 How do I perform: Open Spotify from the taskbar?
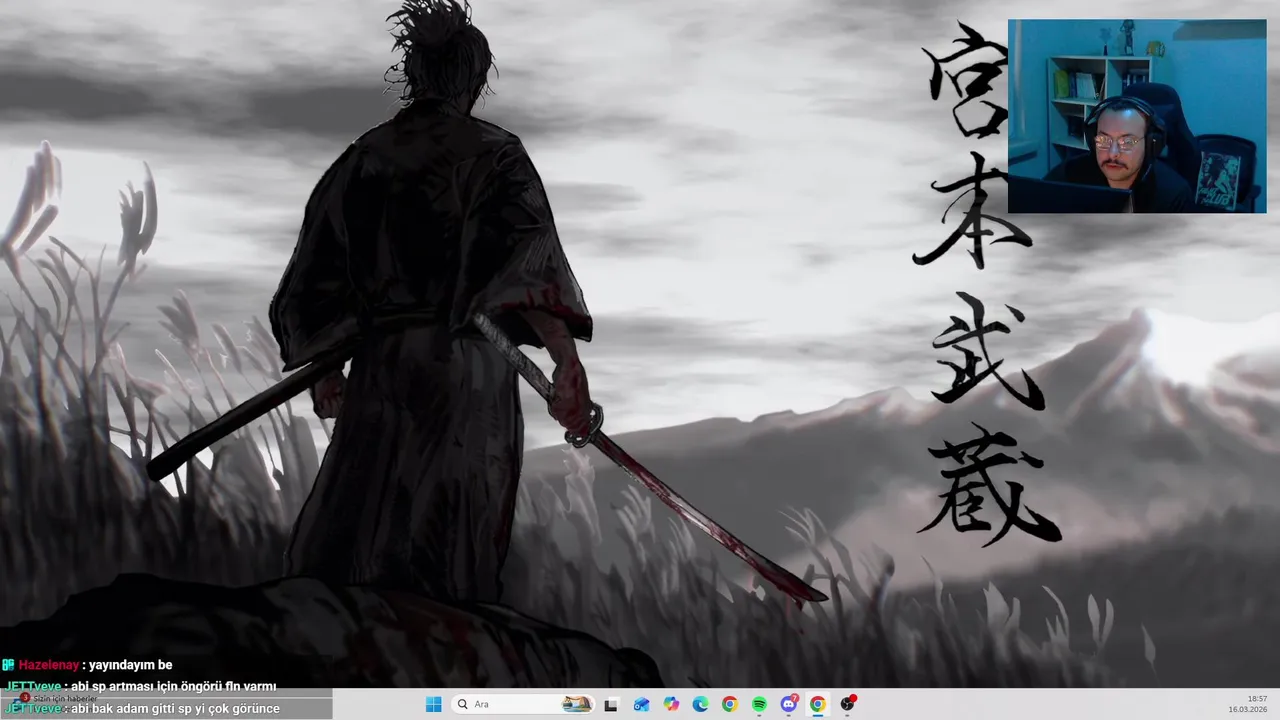[759, 704]
